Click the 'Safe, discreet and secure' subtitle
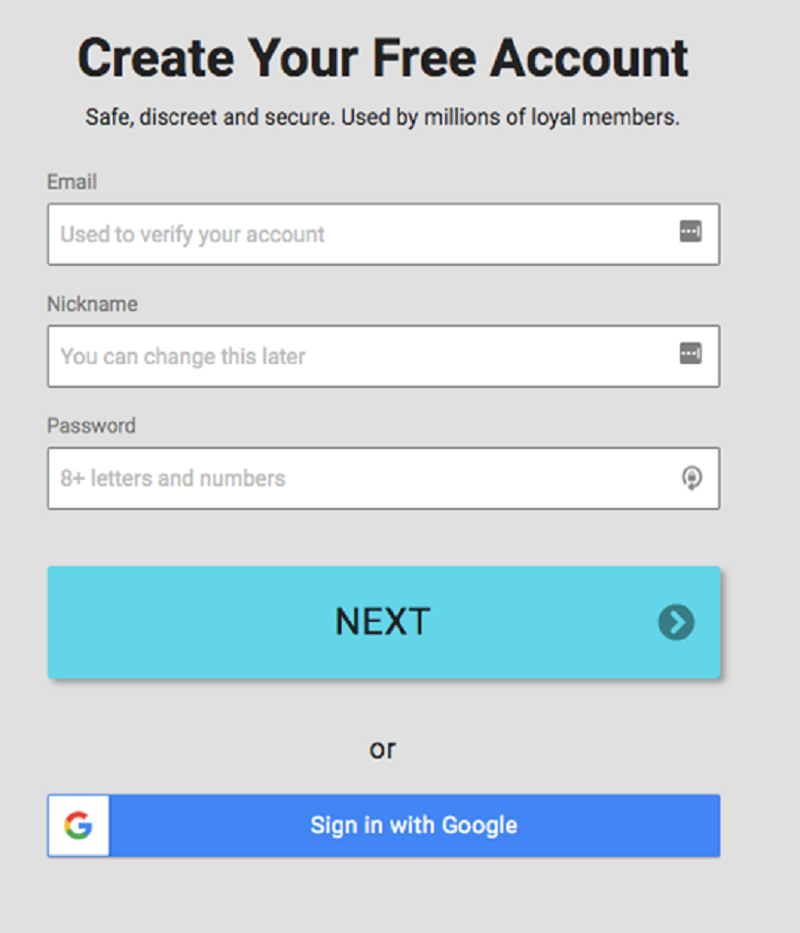The image size is (800, 933). click(x=382, y=117)
